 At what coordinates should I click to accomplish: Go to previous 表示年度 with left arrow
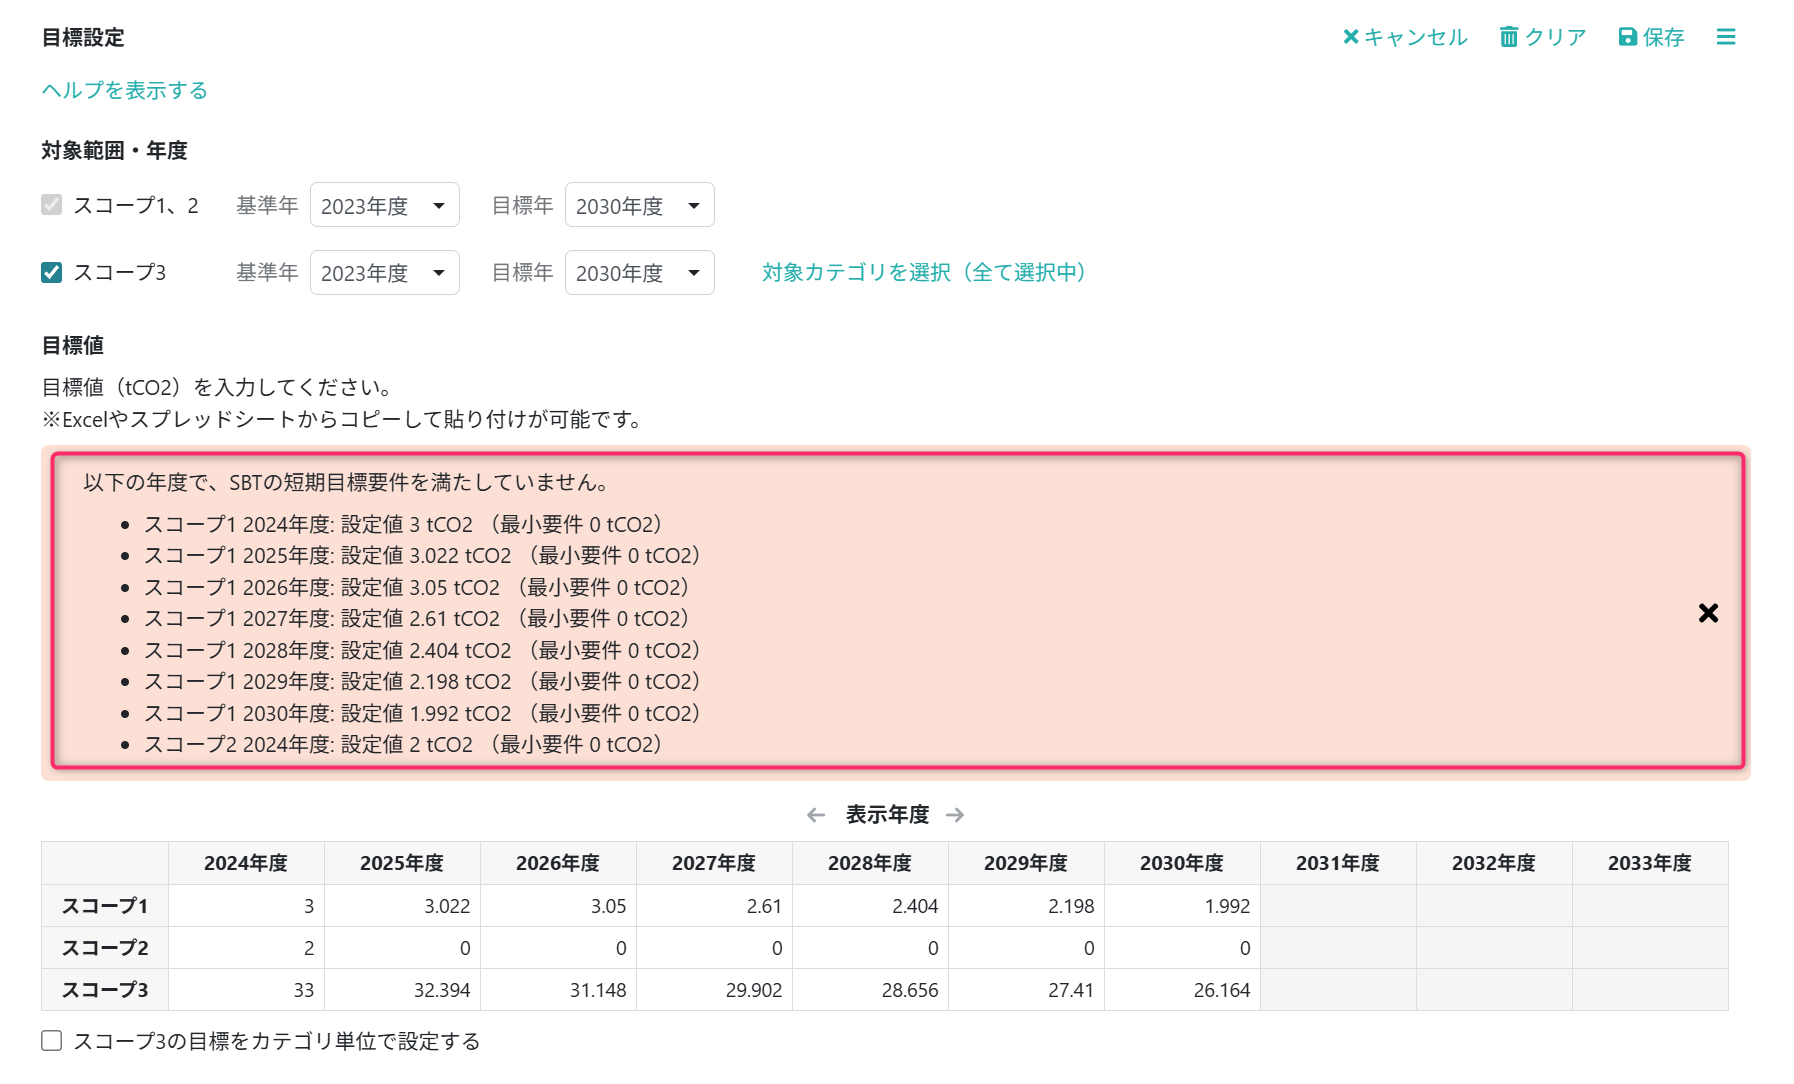[x=816, y=815]
